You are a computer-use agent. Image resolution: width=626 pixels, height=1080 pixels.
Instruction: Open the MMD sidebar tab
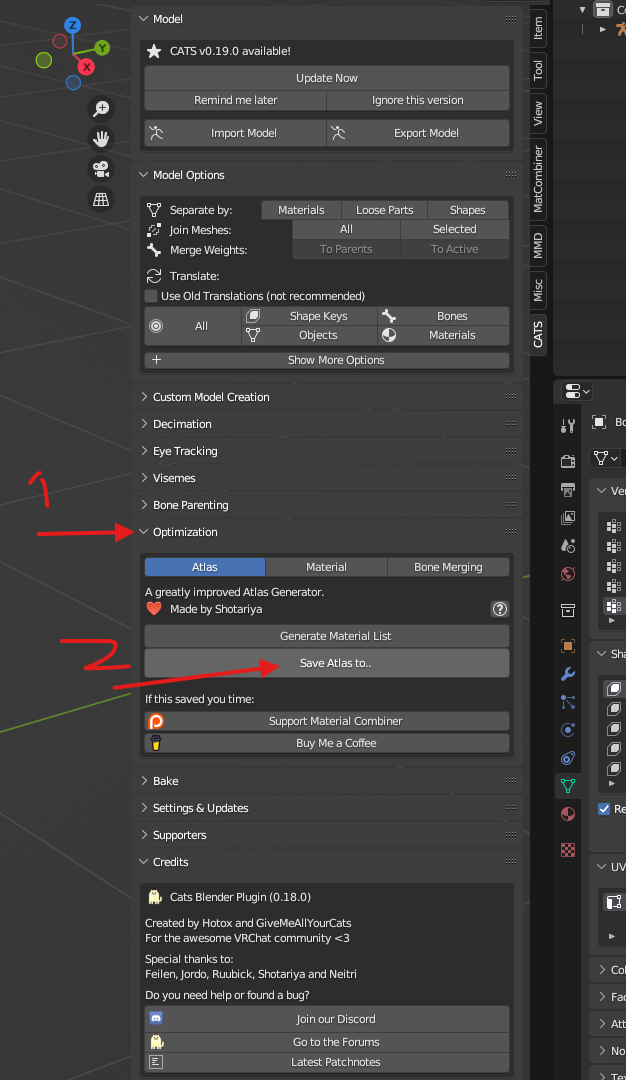tap(538, 245)
